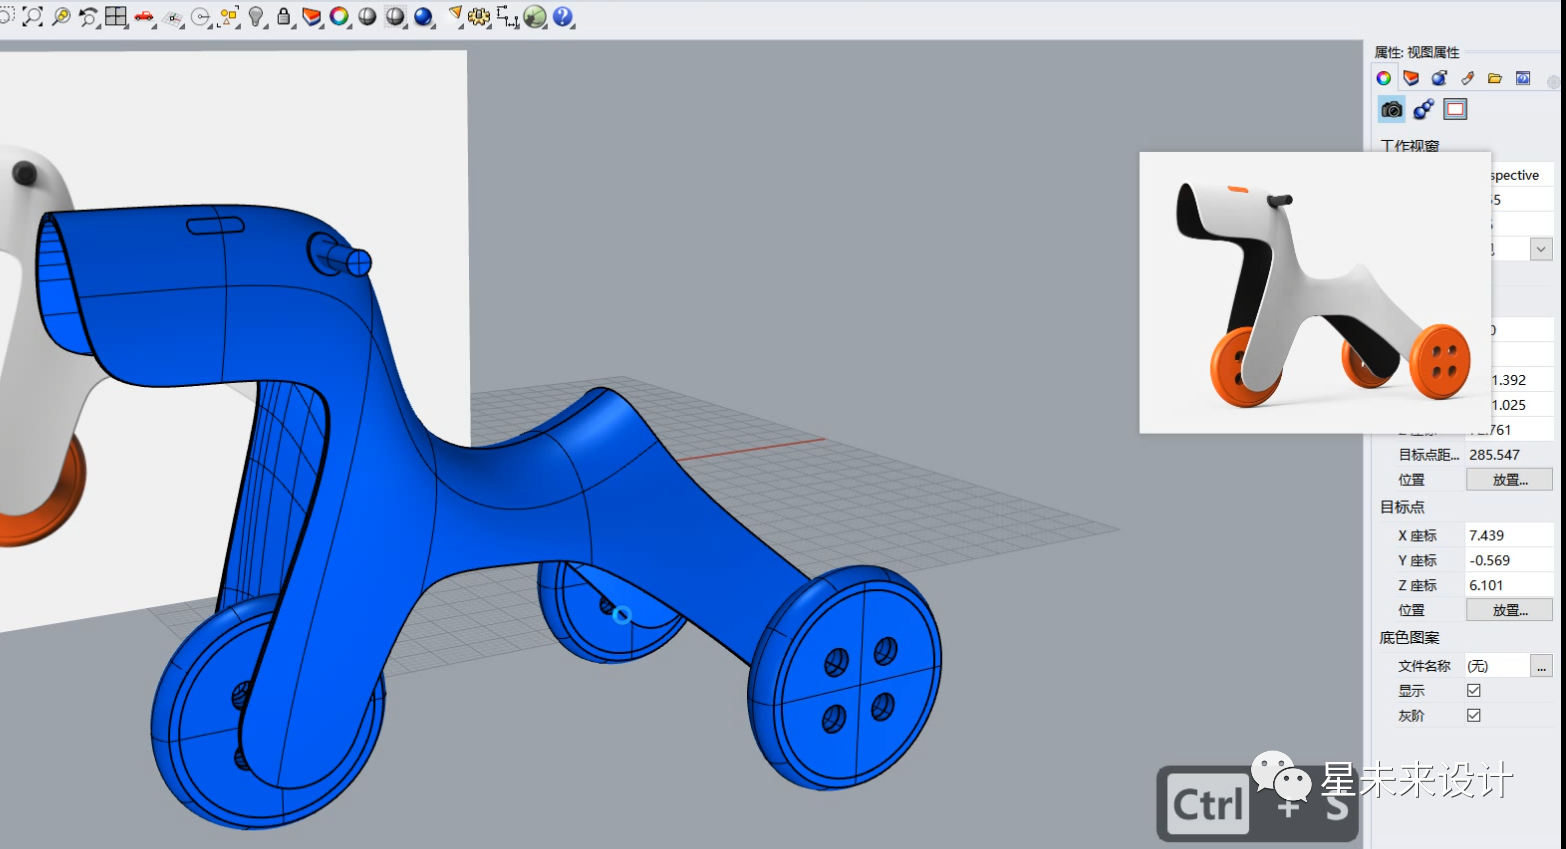Image resolution: width=1566 pixels, height=849 pixels.
Task: Click the Zoom Selected toolbar icon
Action: [61, 17]
